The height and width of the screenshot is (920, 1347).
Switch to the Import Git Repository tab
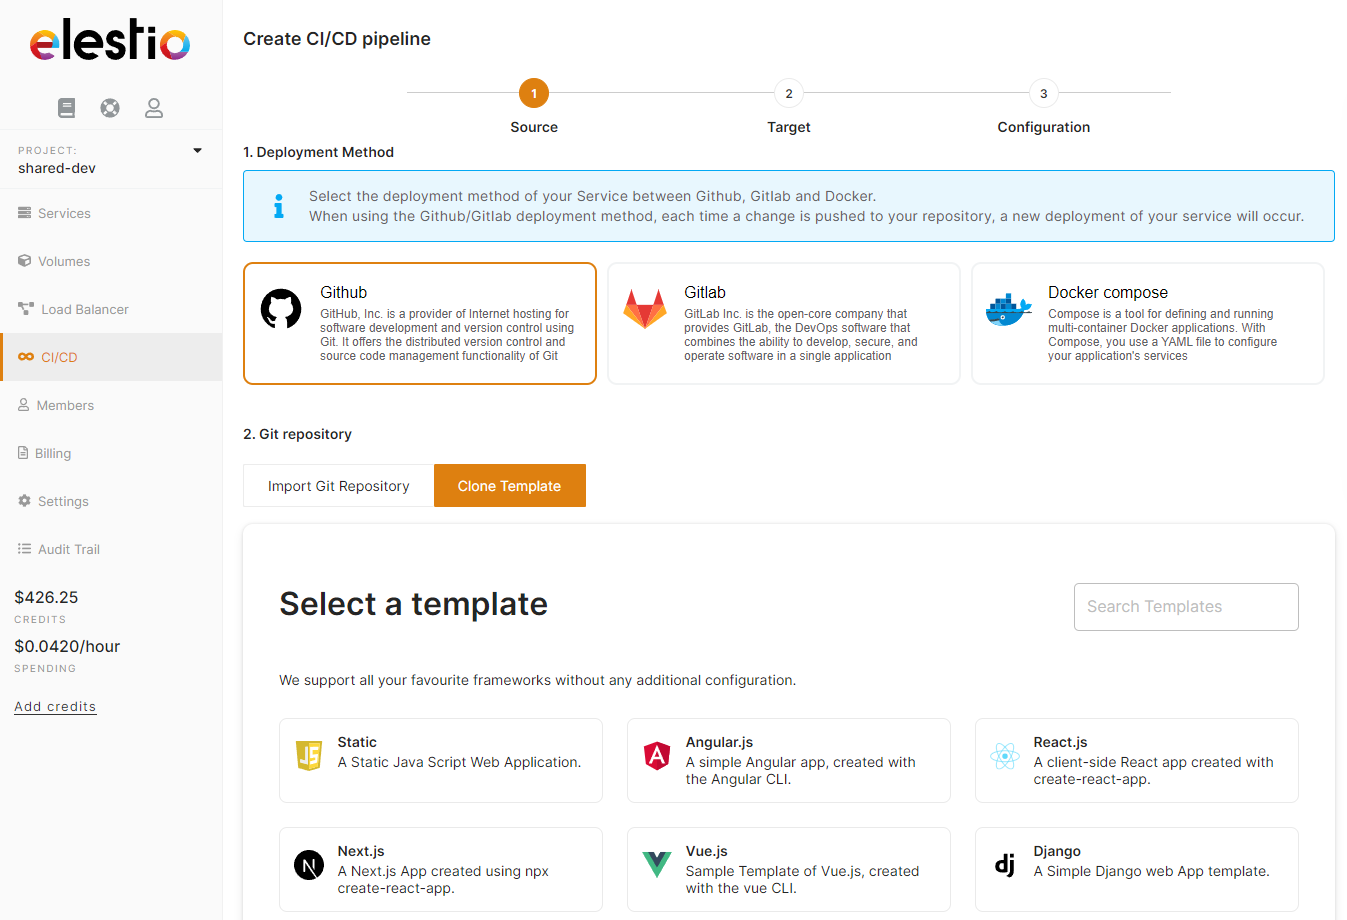(338, 486)
